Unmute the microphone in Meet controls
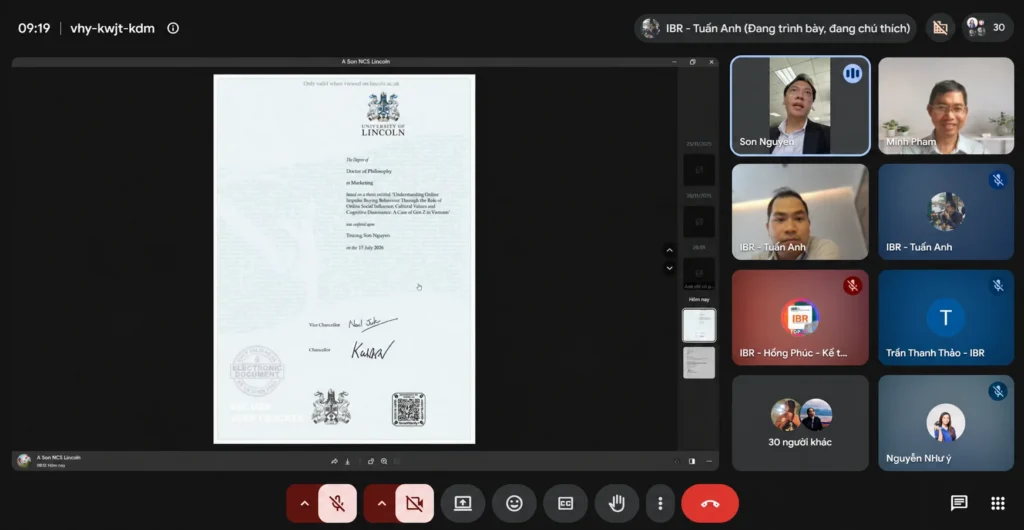 337,503
